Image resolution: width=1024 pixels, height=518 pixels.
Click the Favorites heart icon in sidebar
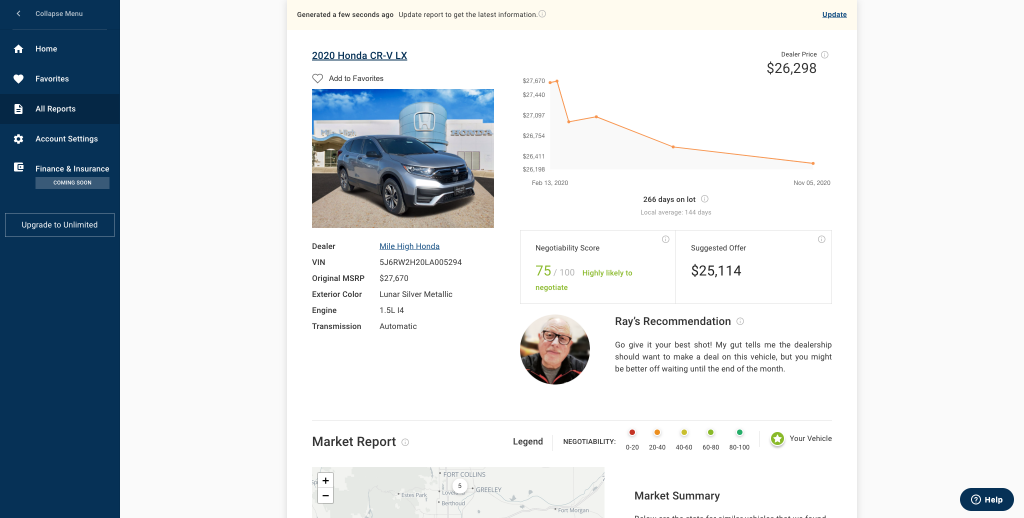point(18,79)
